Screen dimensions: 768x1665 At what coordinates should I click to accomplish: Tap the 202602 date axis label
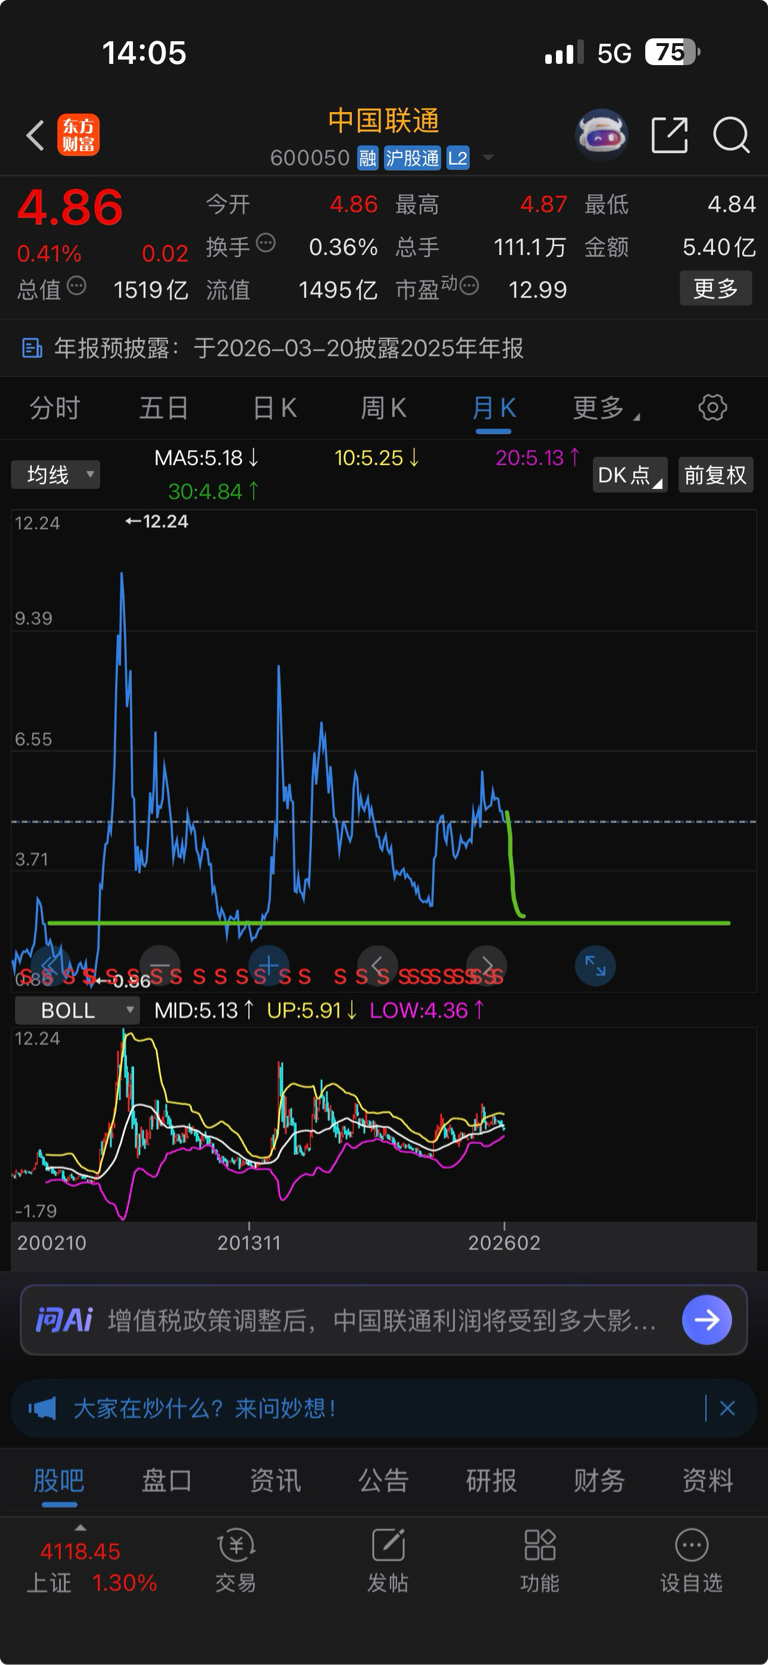coord(505,1243)
